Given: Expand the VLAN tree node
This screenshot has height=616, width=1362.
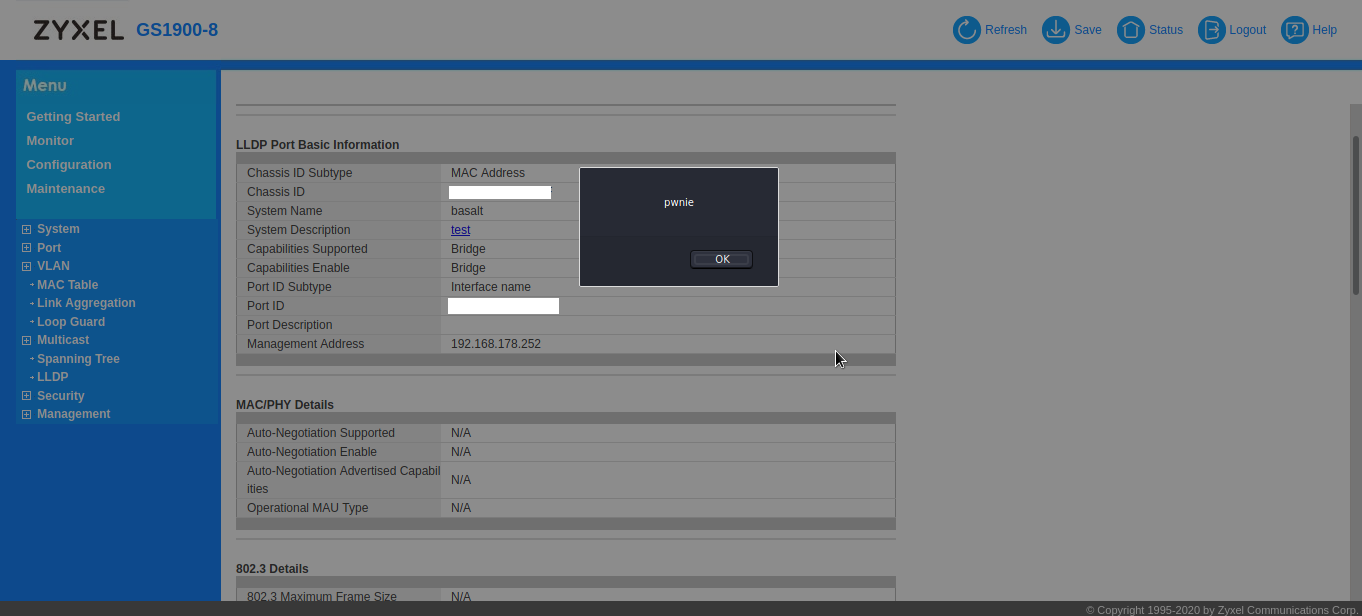Looking at the screenshot, I should pos(27,266).
